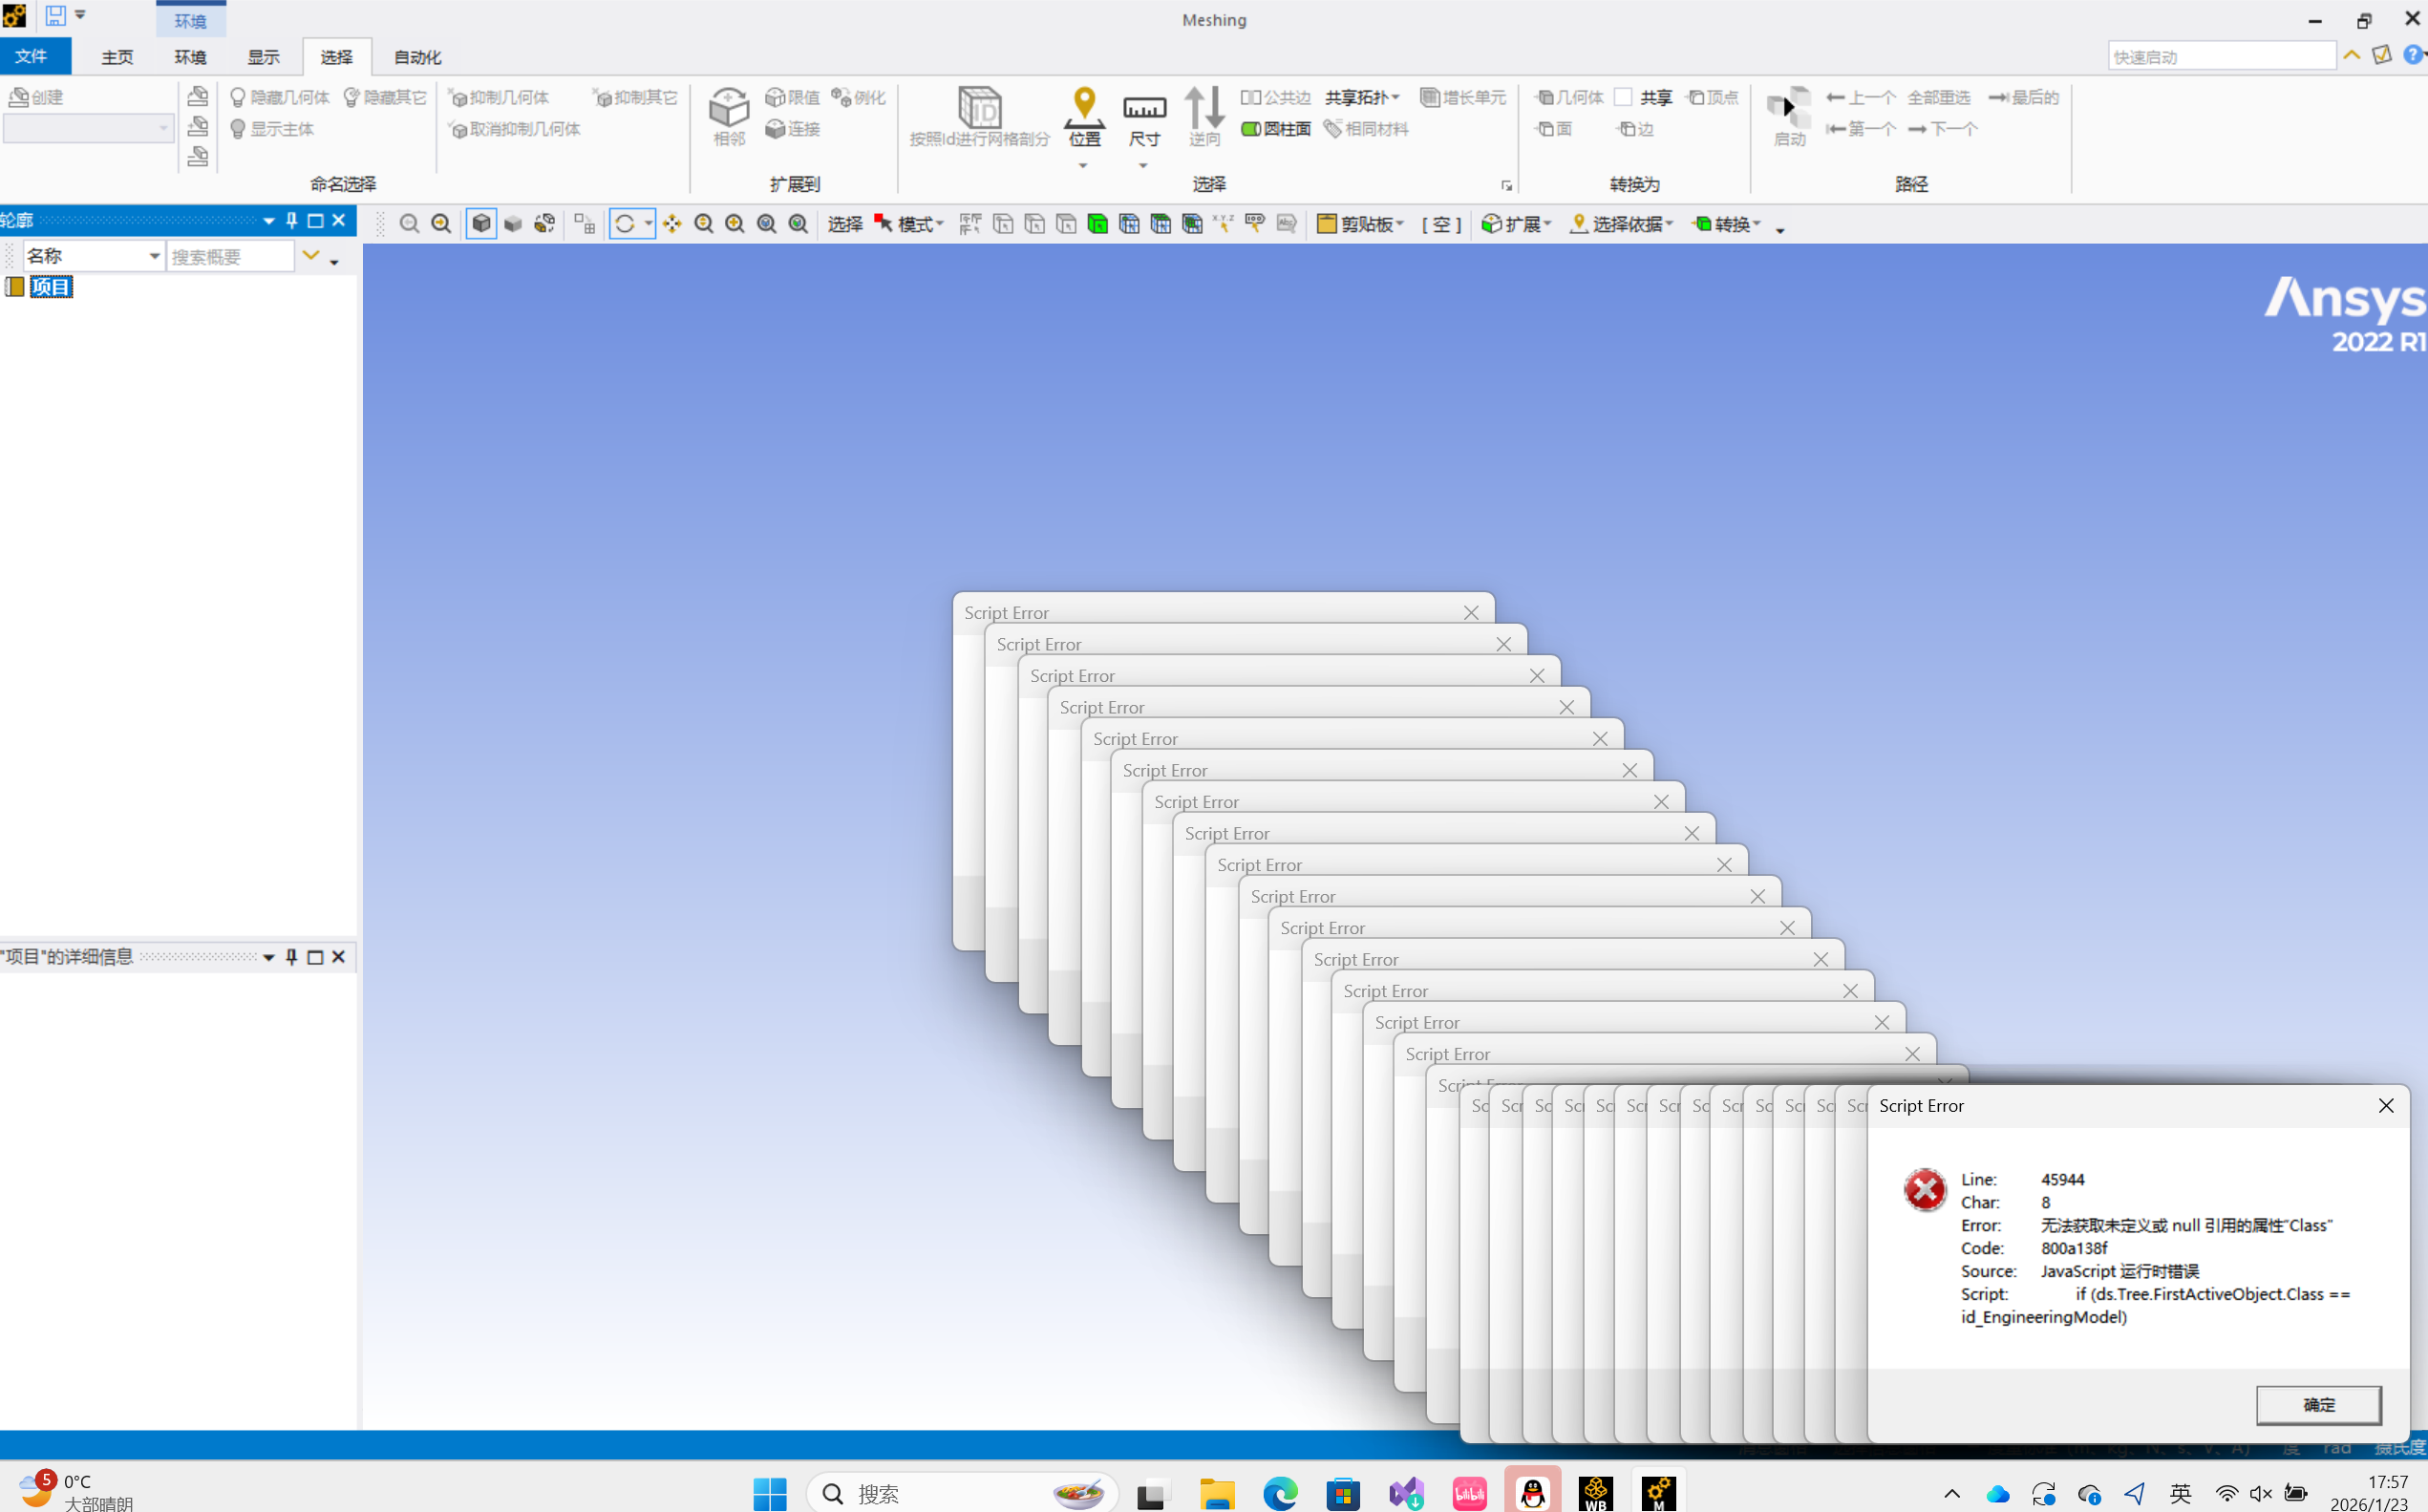The height and width of the screenshot is (1512, 2428).
Task: Pin the 轮廓 outline panel
Action: (x=292, y=220)
